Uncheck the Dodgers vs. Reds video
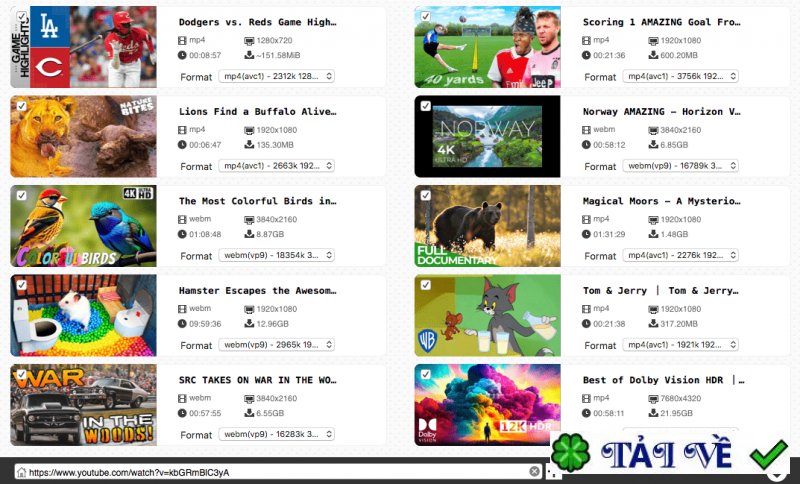The width and height of the screenshot is (800, 484). 21,16
